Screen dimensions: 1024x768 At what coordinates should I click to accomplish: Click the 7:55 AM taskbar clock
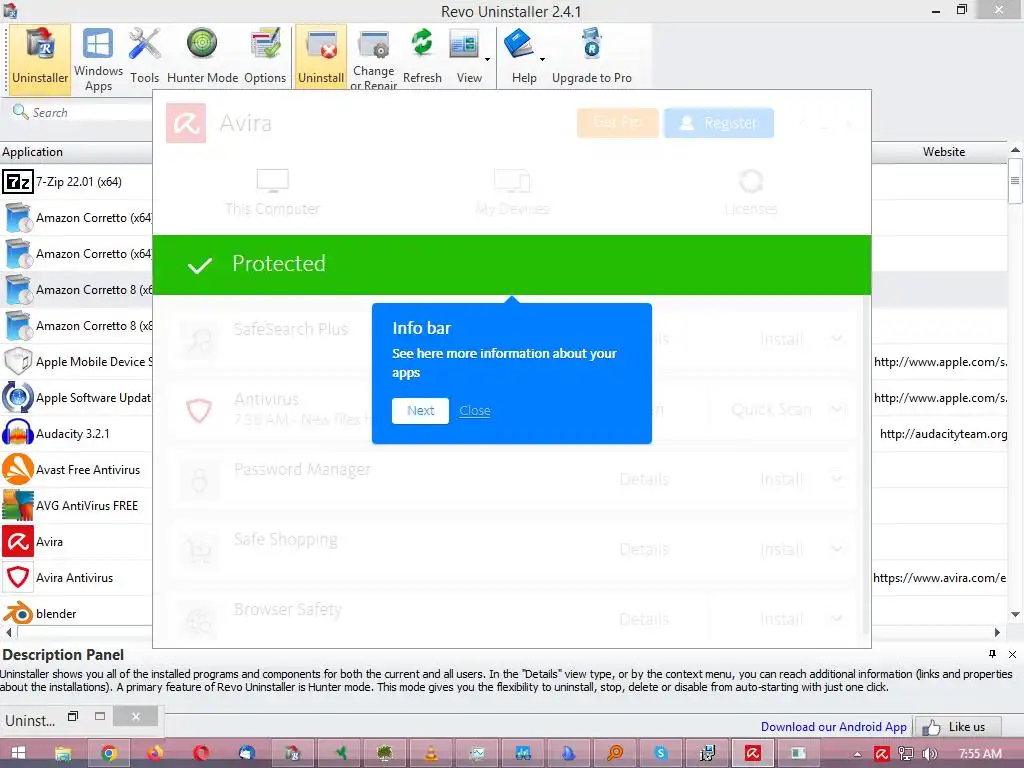[980, 754]
